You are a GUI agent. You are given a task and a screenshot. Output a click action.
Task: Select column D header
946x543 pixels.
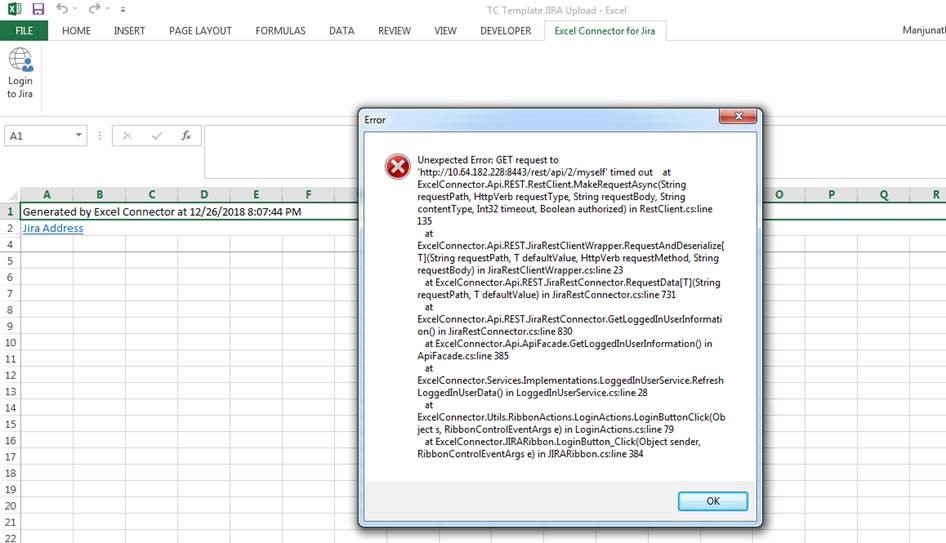click(x=204, y=194)
